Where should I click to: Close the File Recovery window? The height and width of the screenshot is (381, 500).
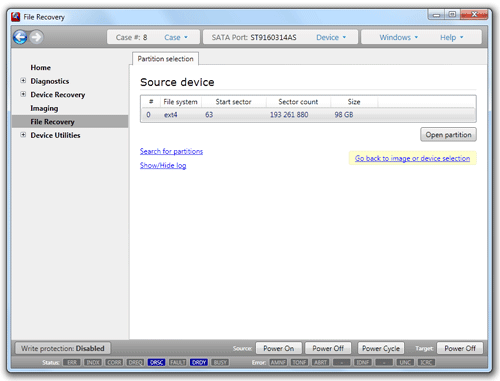474,15
